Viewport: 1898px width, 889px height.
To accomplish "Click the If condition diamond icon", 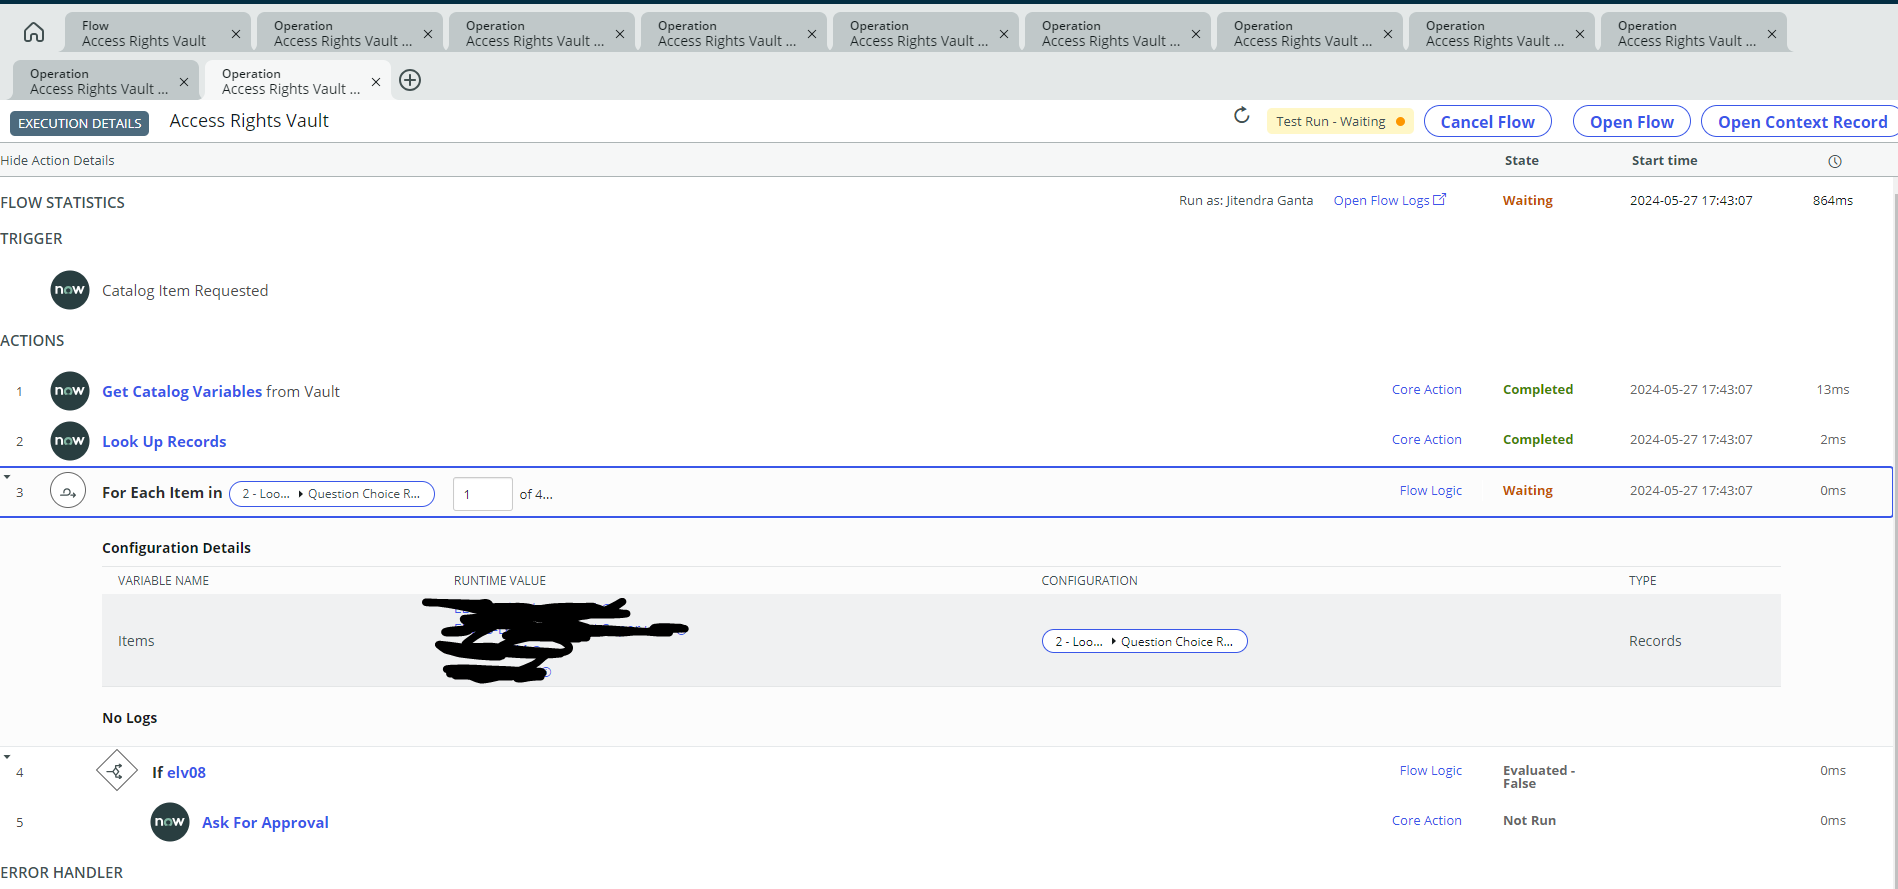I will (117, 771).
